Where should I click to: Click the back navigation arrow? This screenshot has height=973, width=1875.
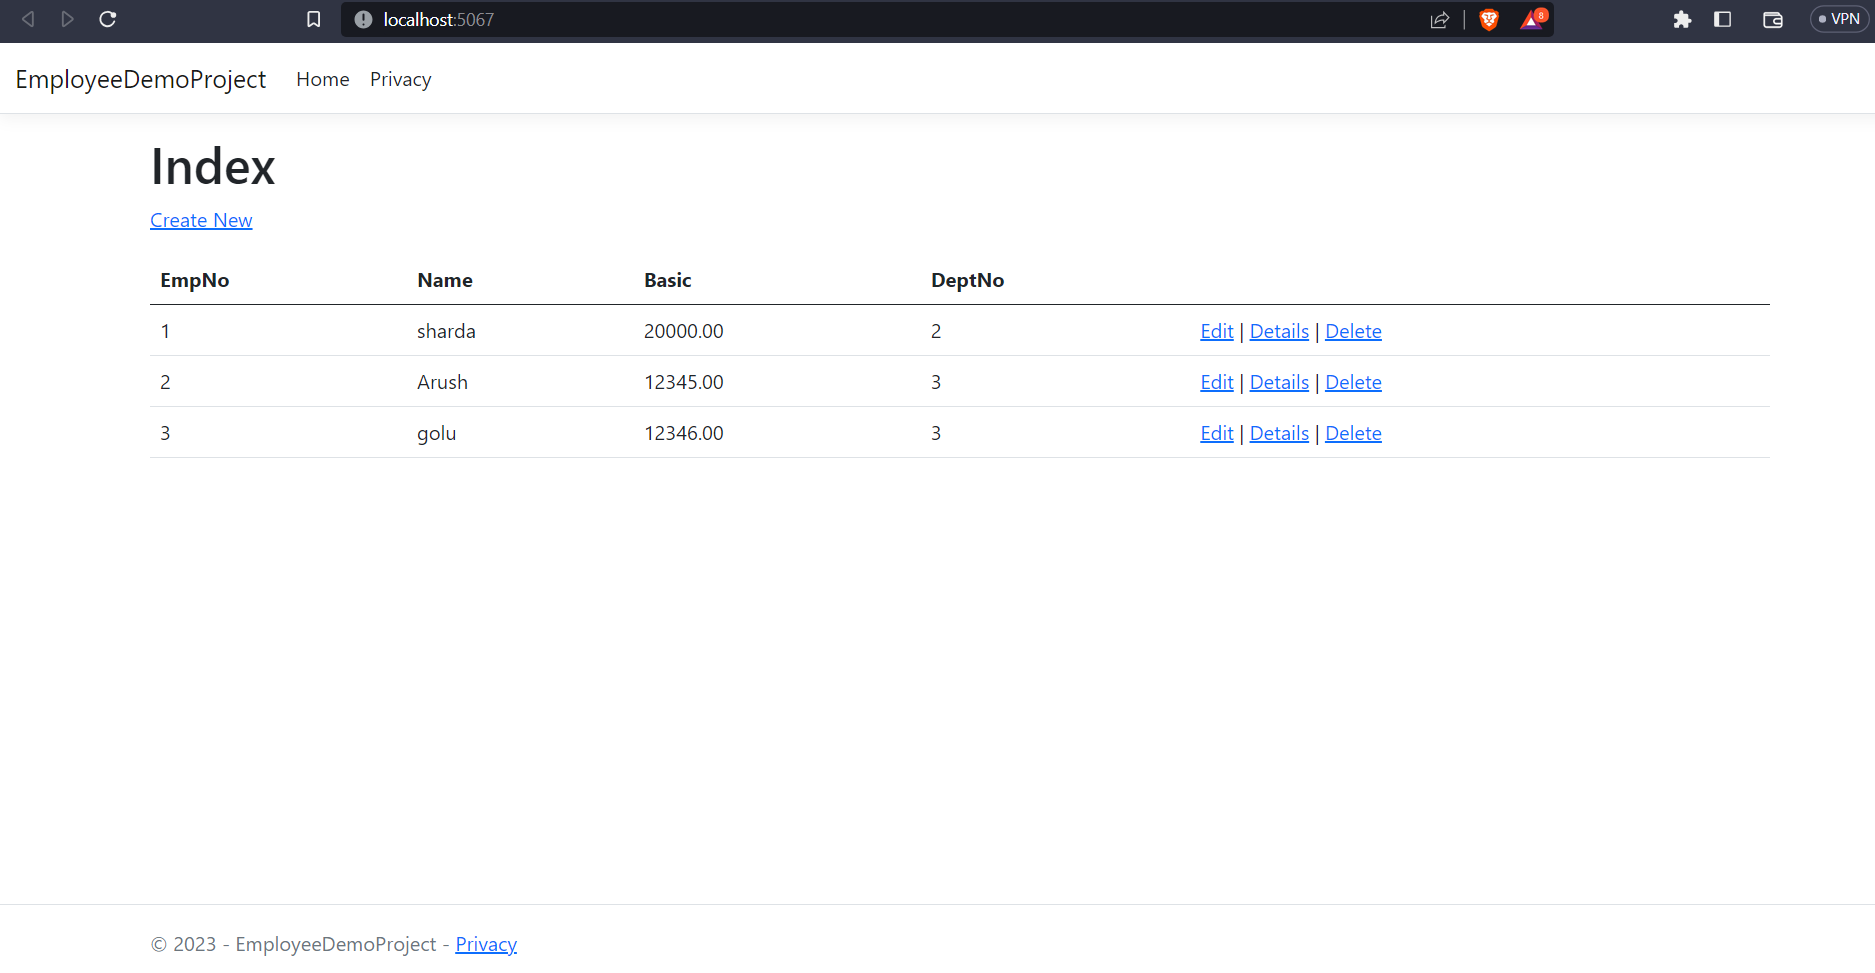tap(27, 19)
